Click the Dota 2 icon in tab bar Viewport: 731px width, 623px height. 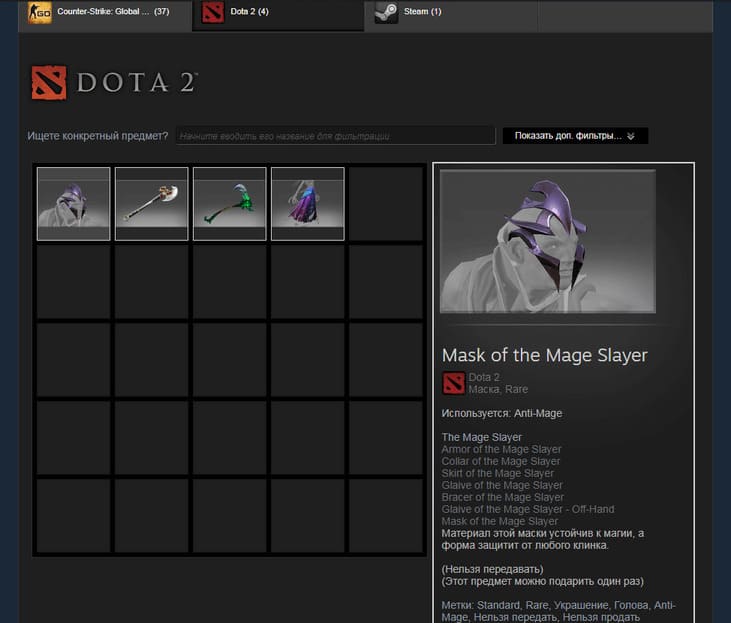click(213, 12)
